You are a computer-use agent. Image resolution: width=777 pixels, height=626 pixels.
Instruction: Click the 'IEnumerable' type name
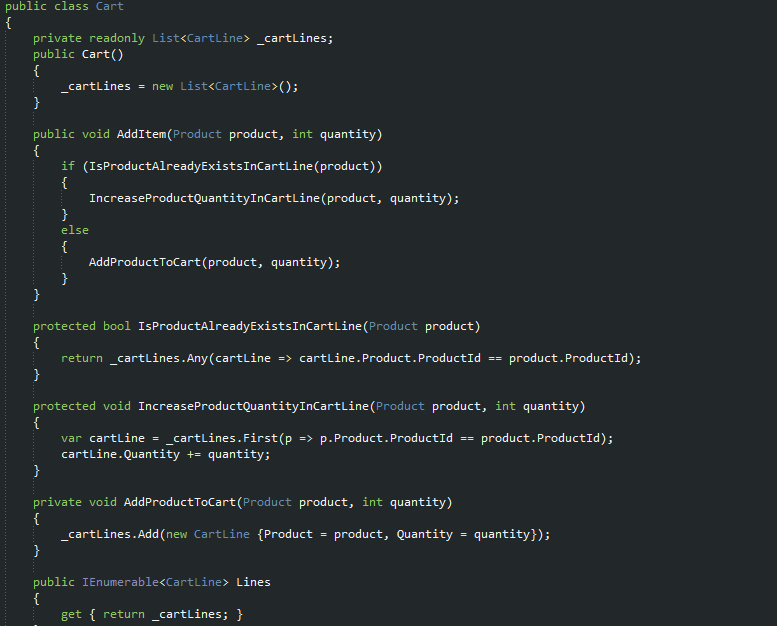120,582
